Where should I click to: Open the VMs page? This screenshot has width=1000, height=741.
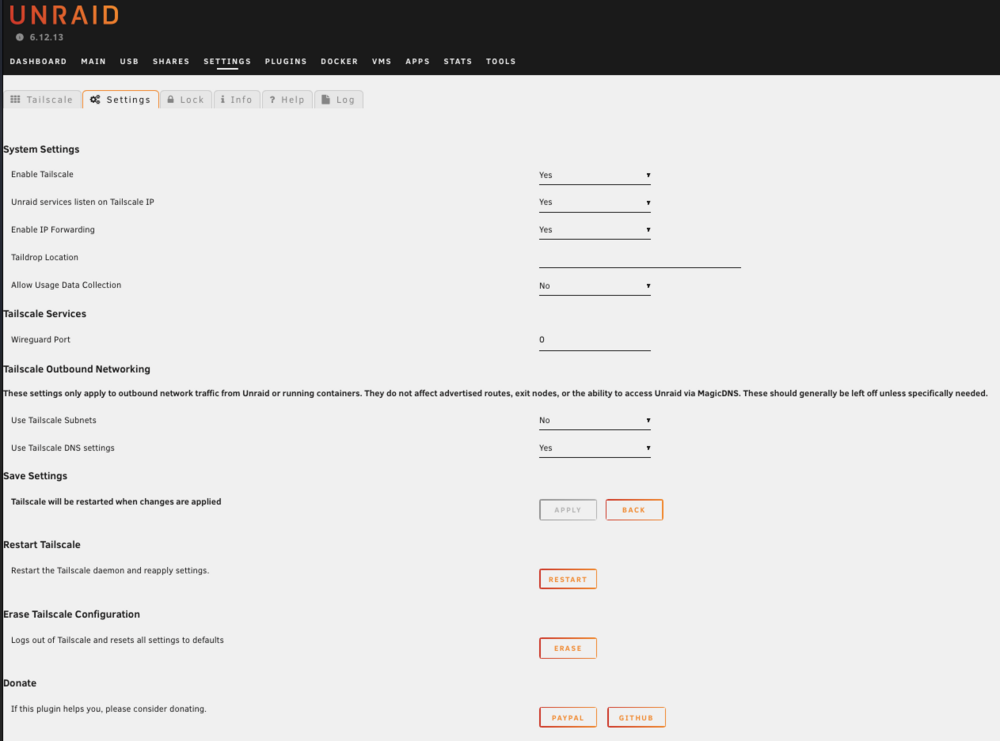[x=381, y=61]
